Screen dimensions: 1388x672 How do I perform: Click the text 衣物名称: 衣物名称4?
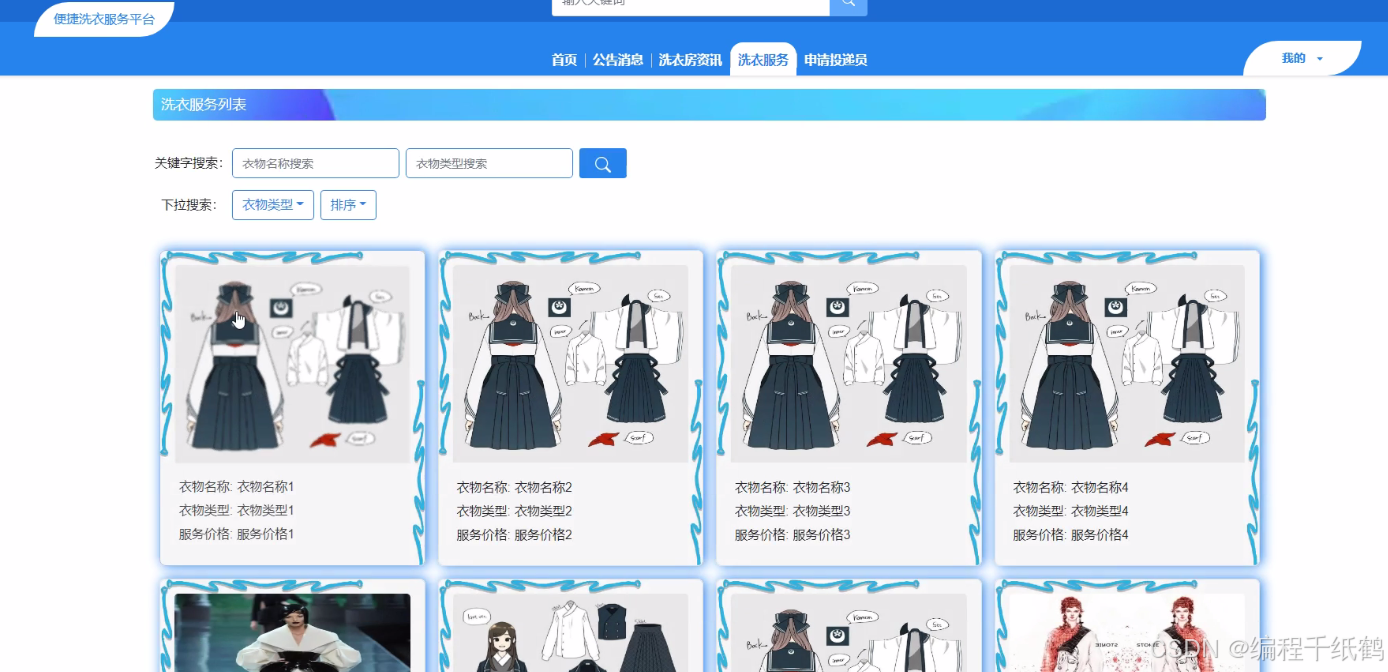tap(1071, 488)
